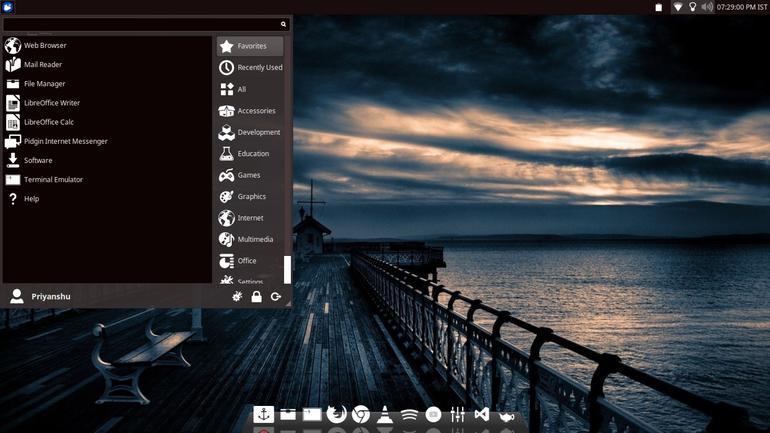Launch Visual Studio Code from dock
This screenshot has width=770, height=433.
point(482,414)
